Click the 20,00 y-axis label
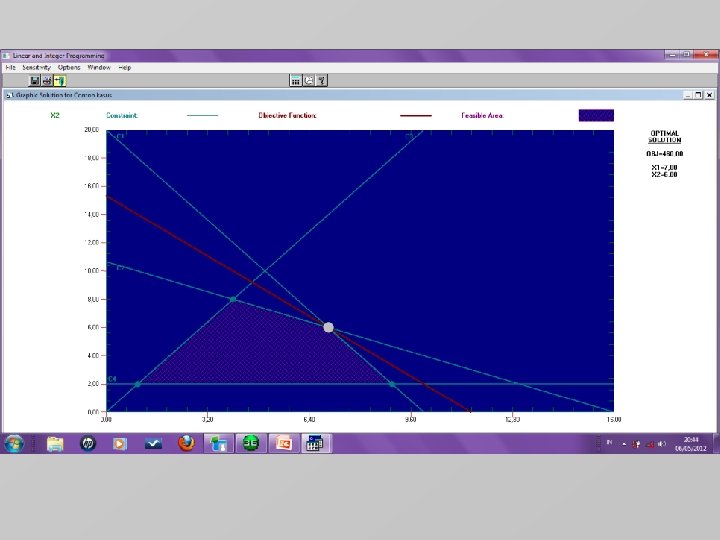This screenshot has height=540, width=720. tap(91, 129)
